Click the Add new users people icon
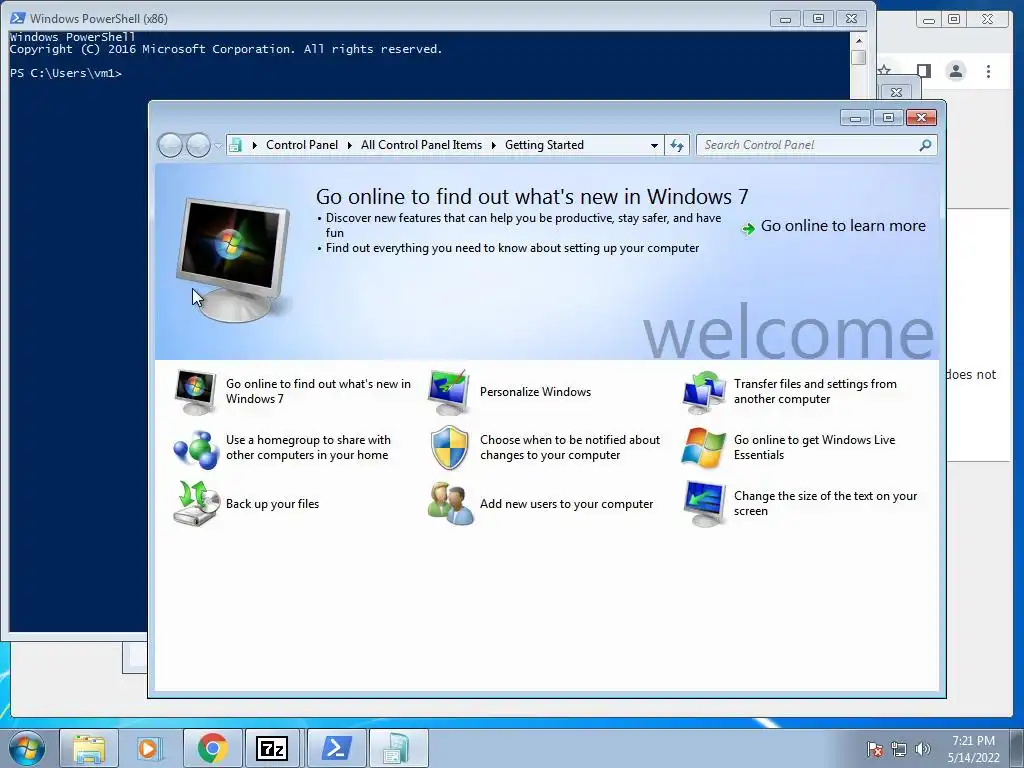This screenshot has height=768, width=1024. click(x=450, y=504)
